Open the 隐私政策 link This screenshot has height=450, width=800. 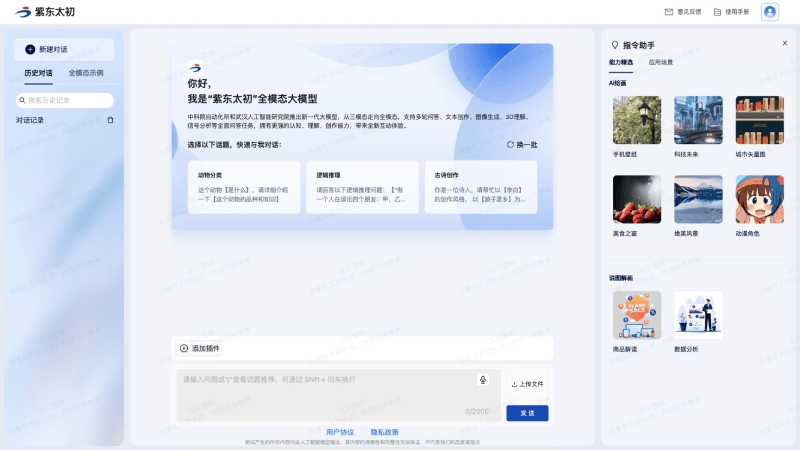[x=384, y=432]
